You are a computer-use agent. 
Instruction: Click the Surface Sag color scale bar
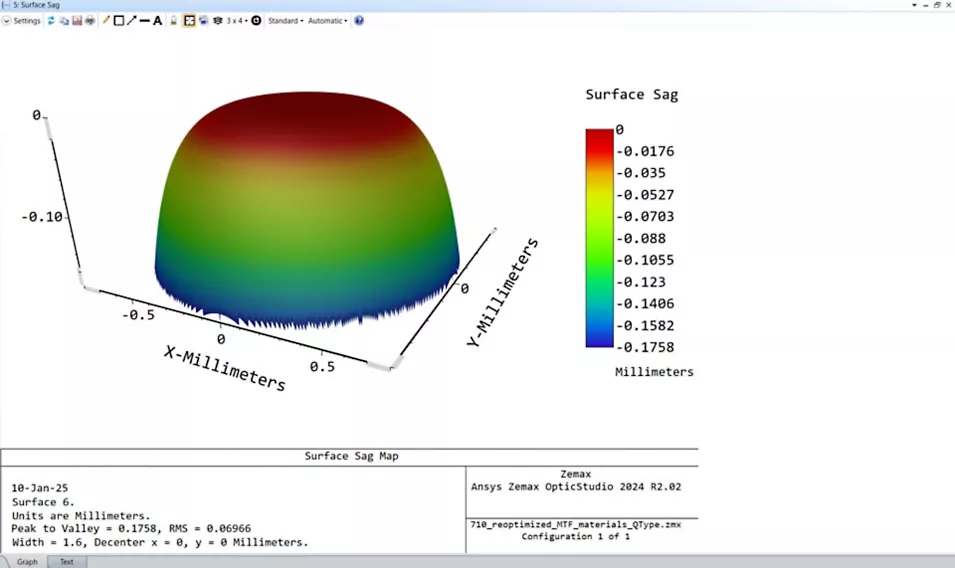pyautogui.click(x=599, y=238)
